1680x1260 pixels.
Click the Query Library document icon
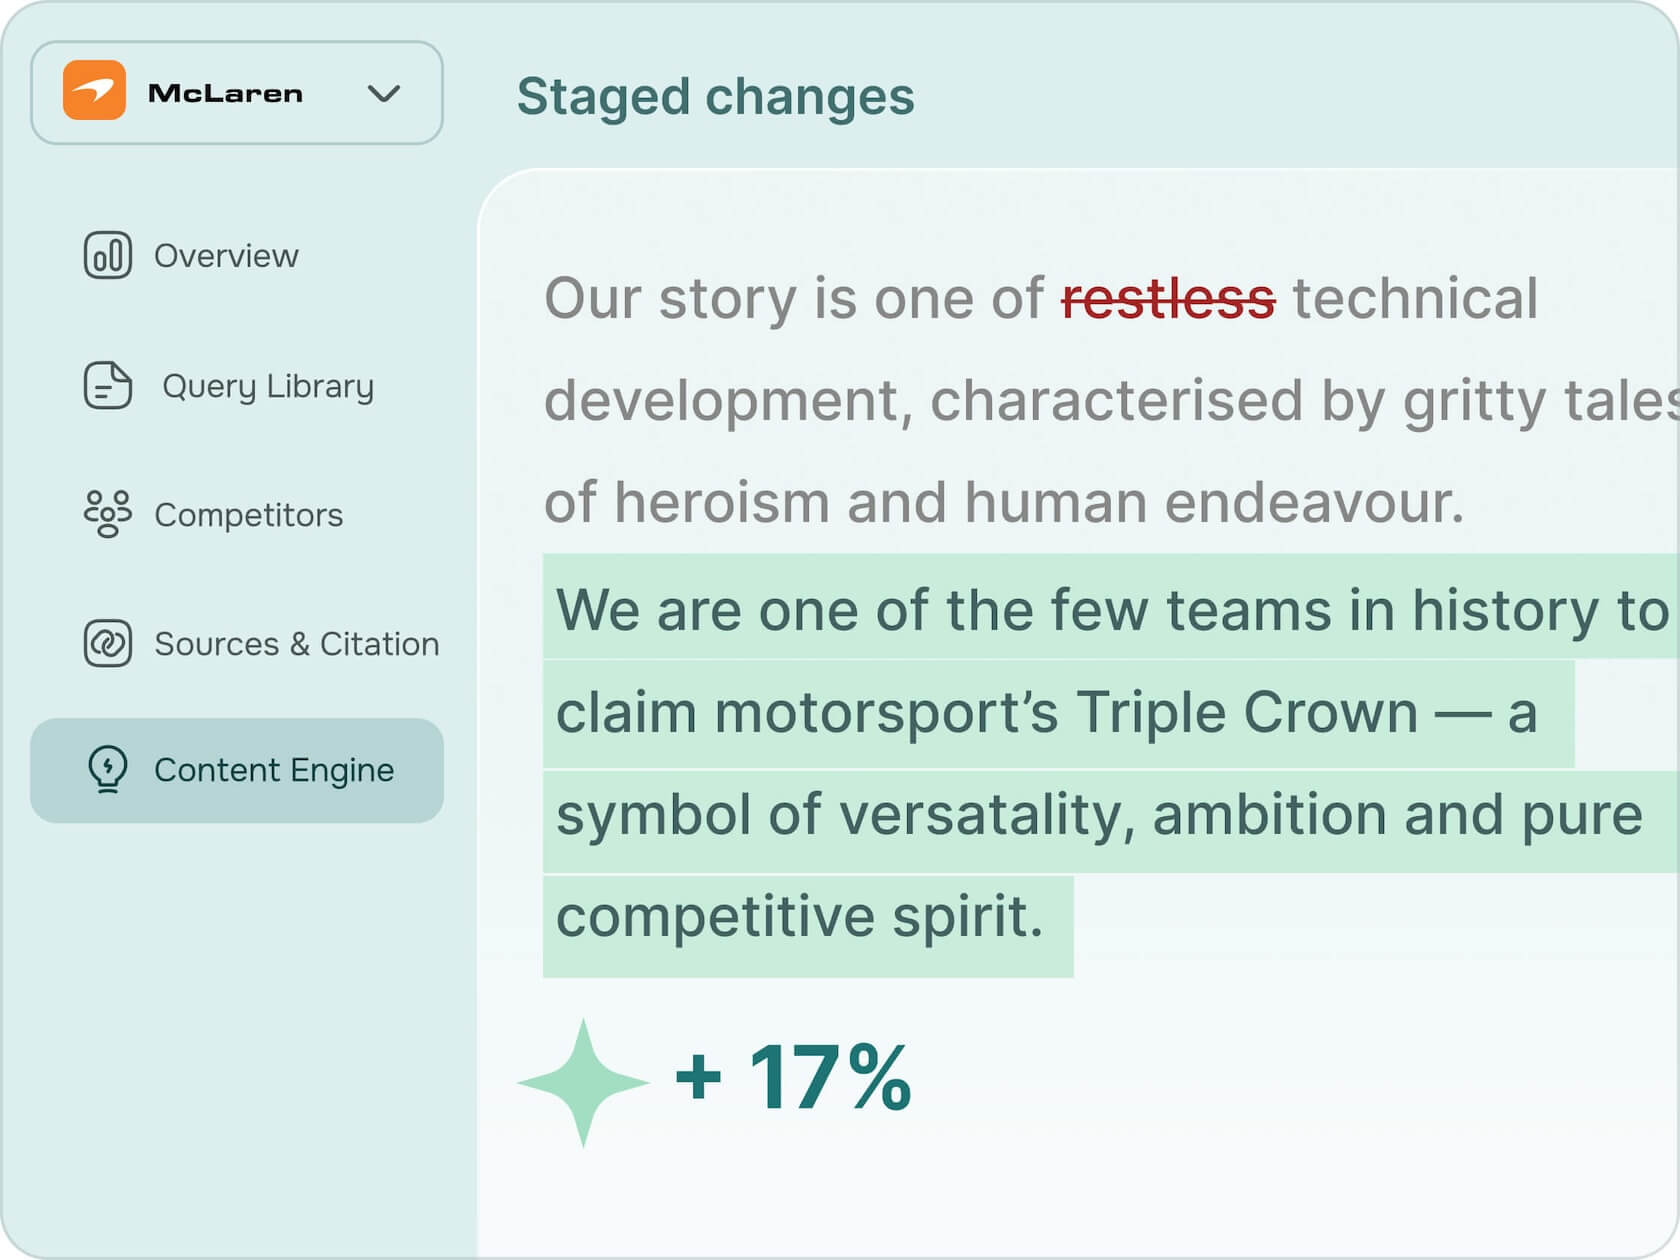(107, 386)
